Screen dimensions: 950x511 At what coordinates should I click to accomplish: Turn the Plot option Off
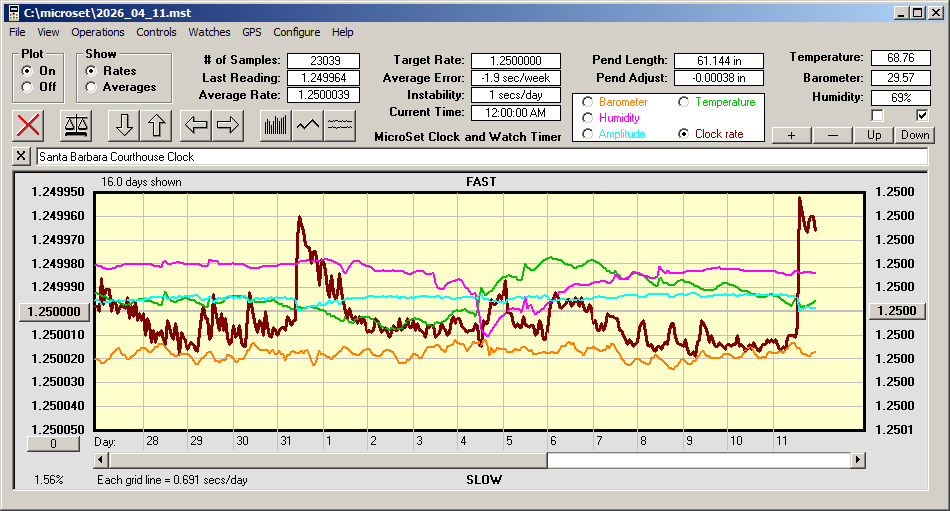point(26,87)
